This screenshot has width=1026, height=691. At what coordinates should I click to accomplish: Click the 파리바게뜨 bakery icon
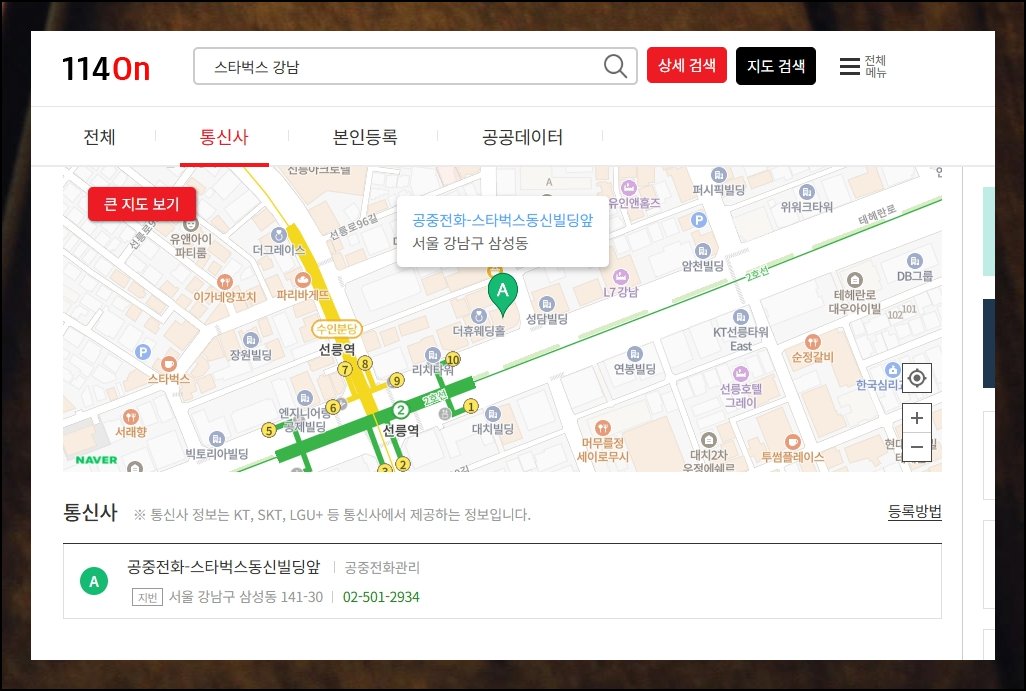[x=302, y=280]
